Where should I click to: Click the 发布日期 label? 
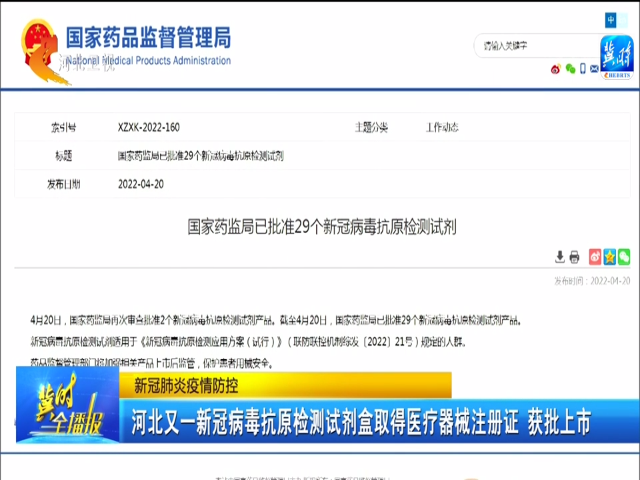pyautogui.click(x=63, y=184)
